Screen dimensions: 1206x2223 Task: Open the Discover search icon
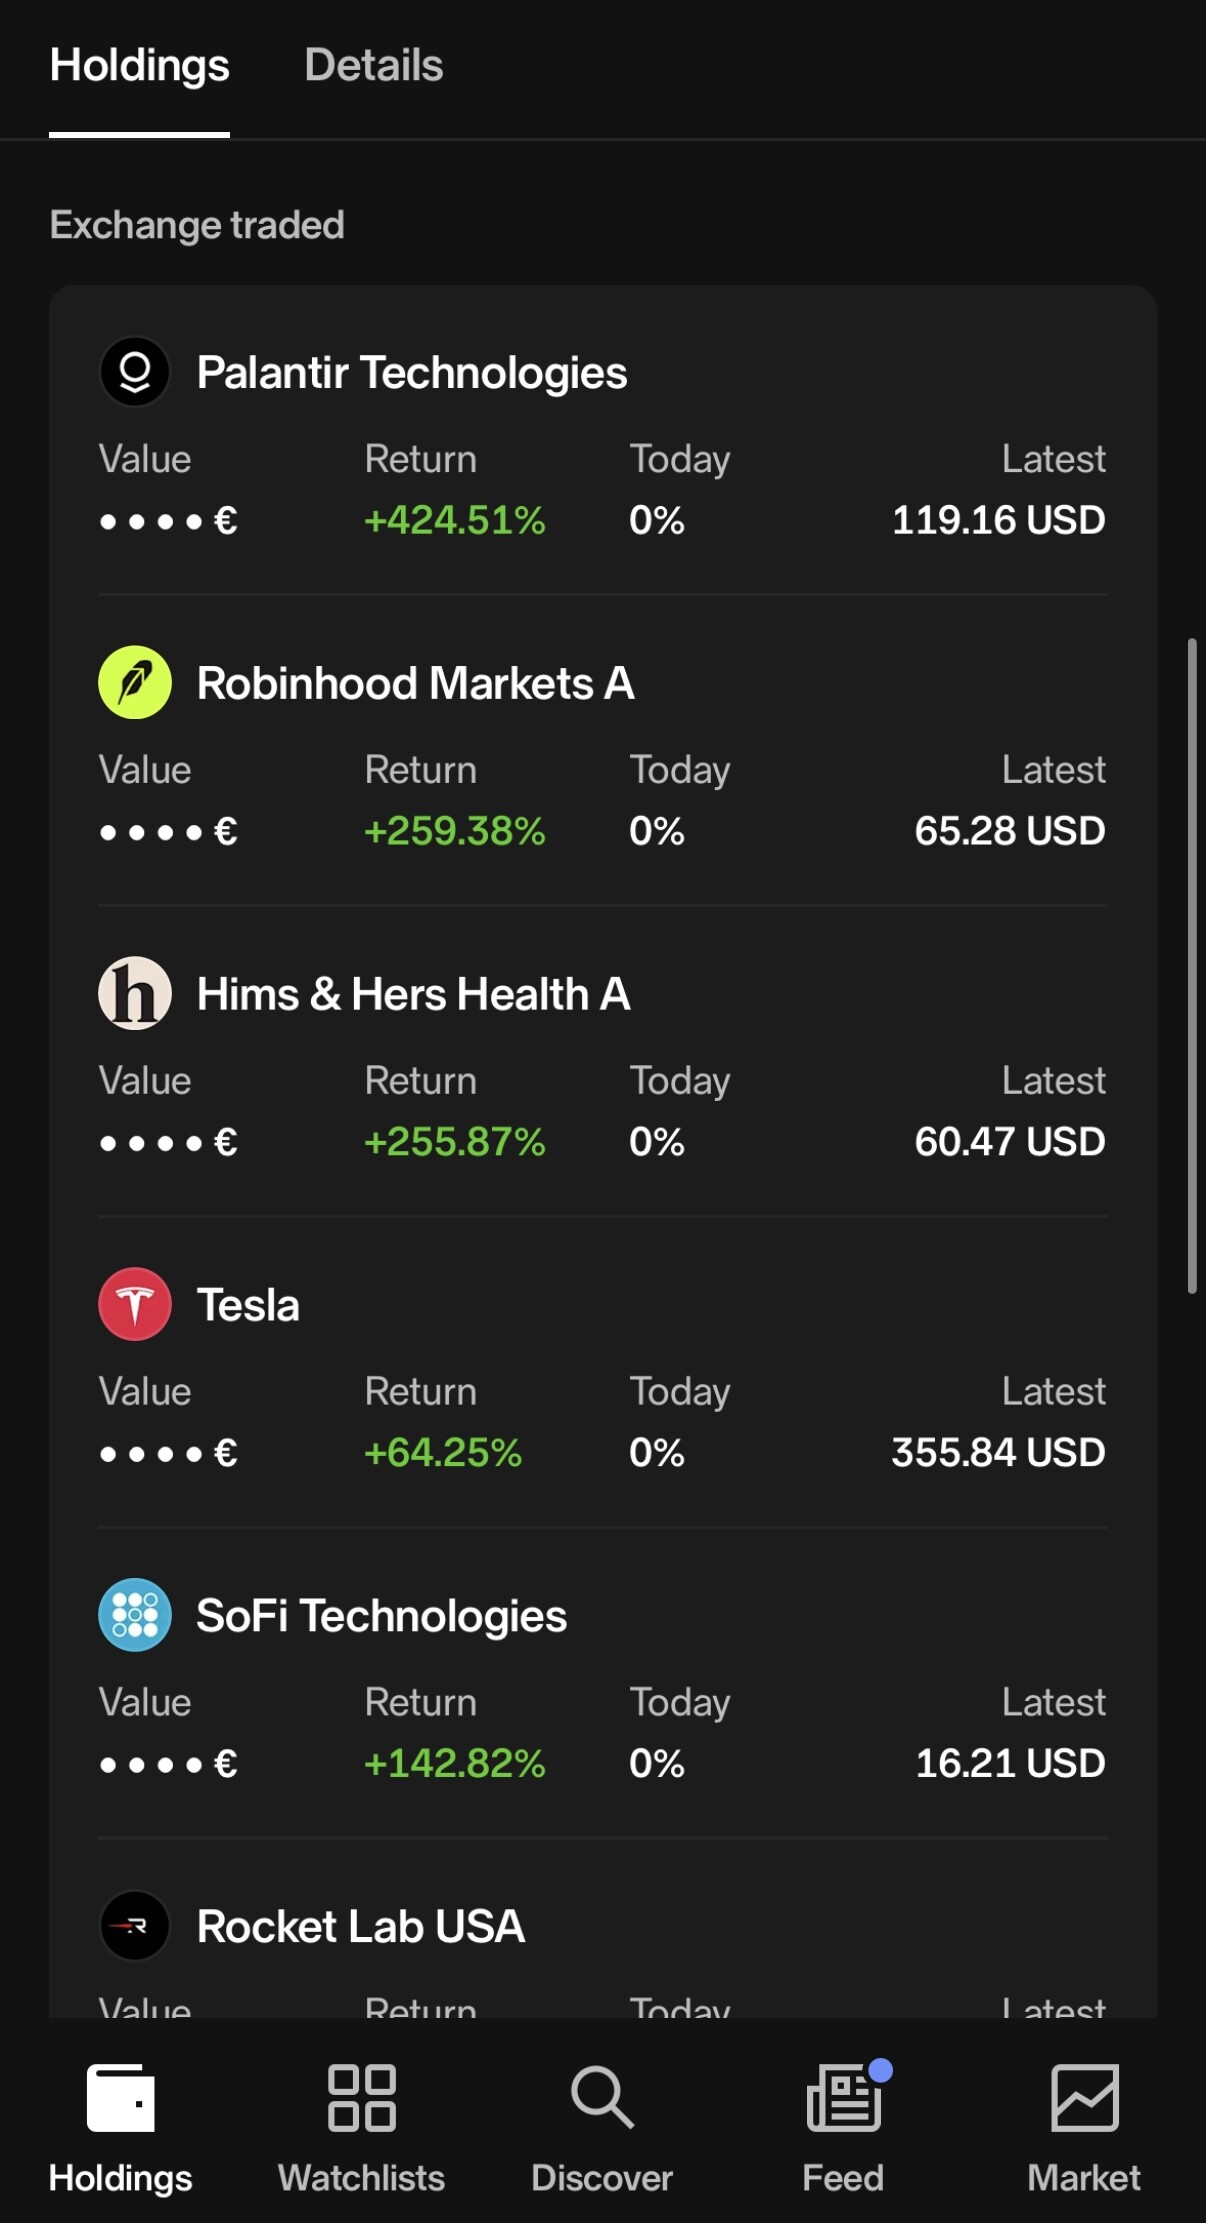(602, 2098)
